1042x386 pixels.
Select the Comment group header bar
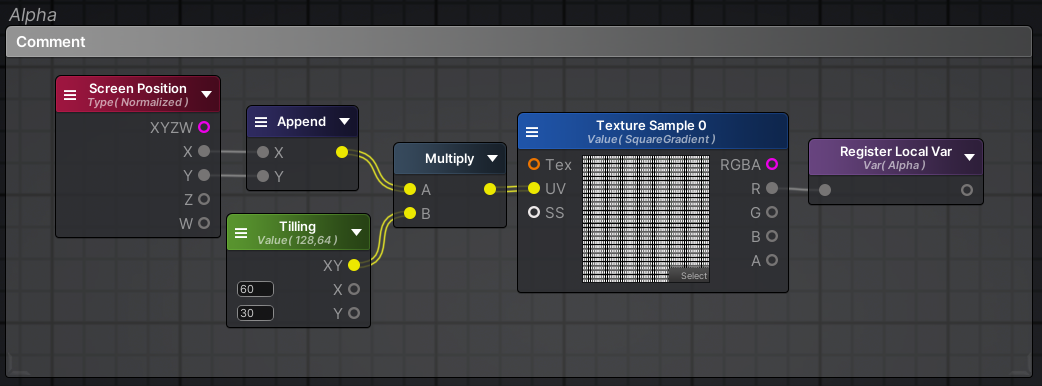pos(518,42)
